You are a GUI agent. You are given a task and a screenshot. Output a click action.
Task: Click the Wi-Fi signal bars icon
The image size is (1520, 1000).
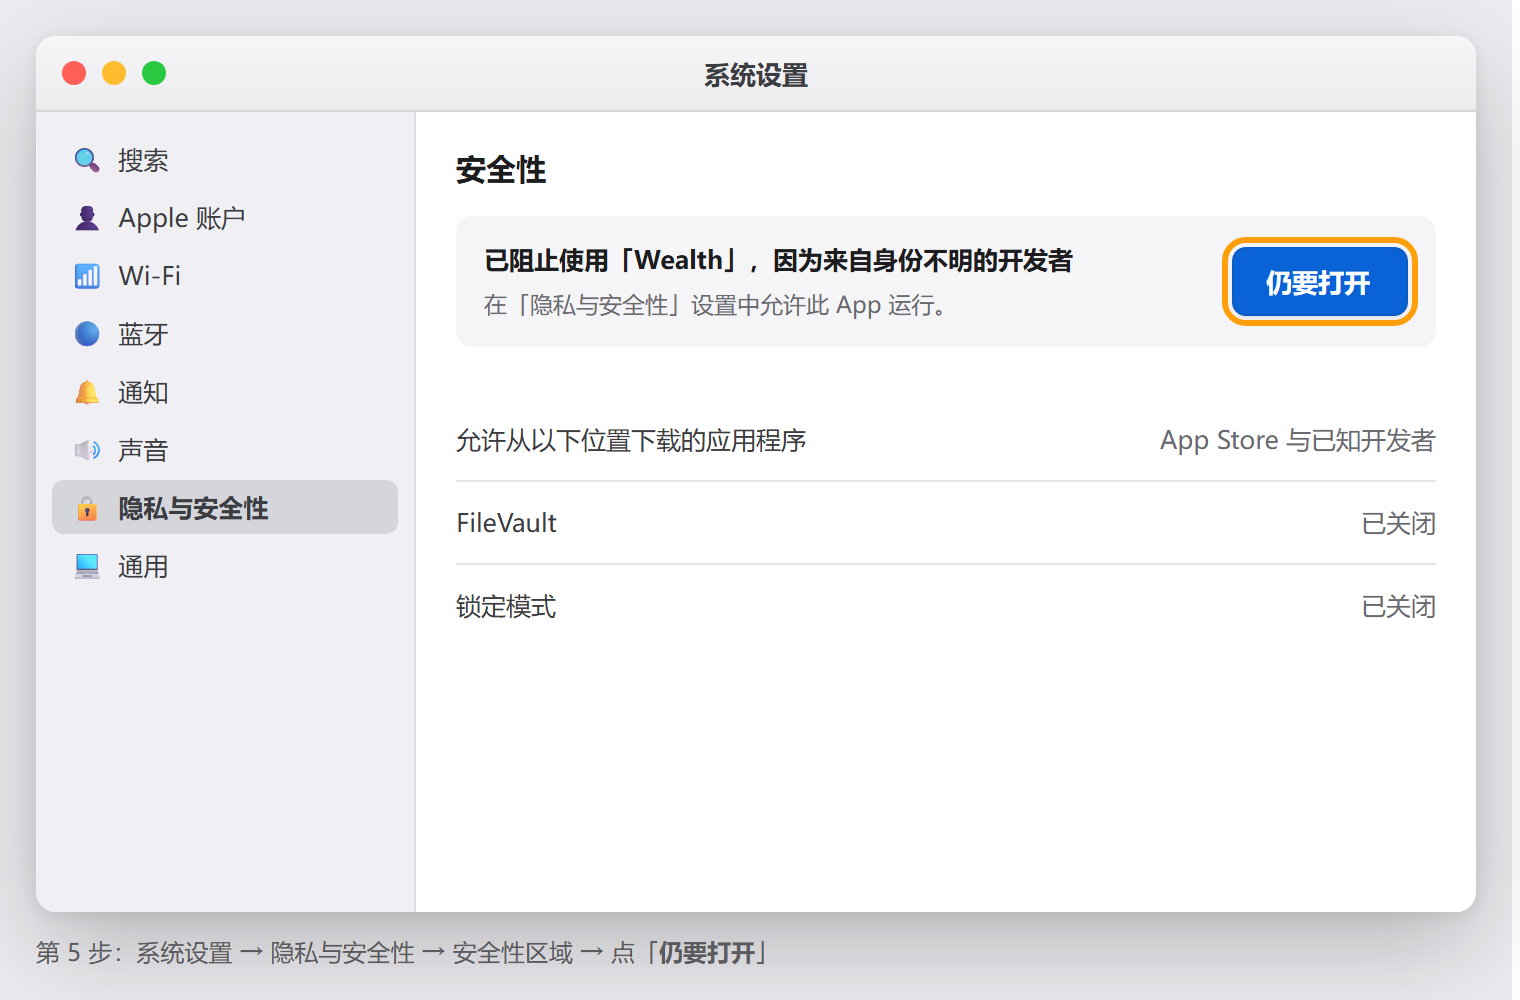87,276
